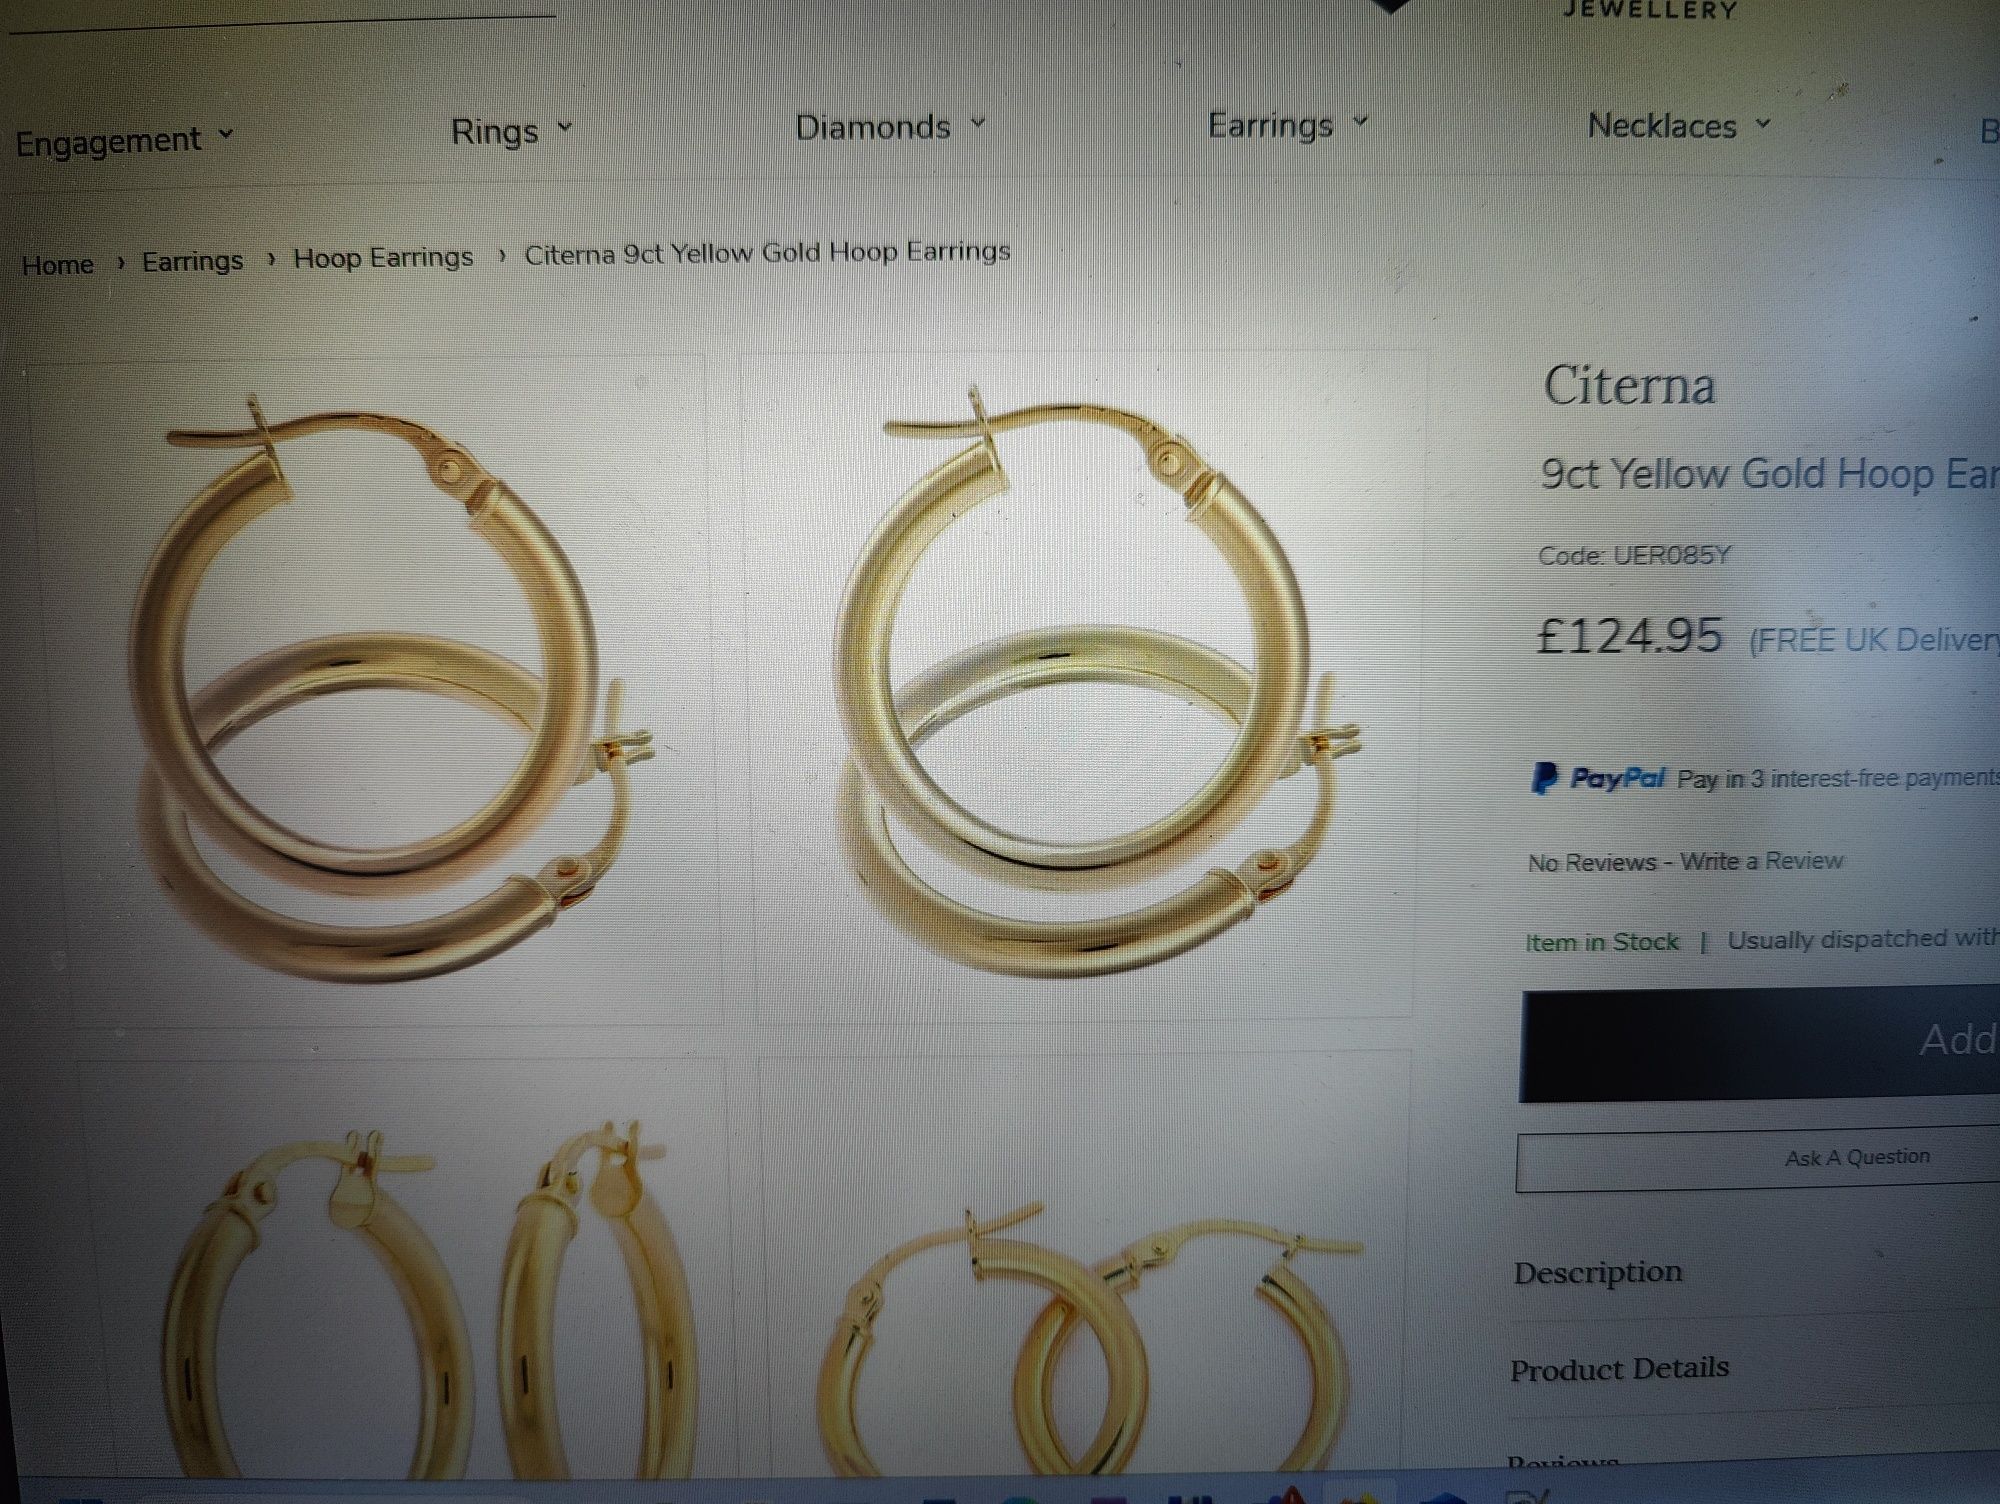This screenshot has width=2000, height=1504.
Task: Expand the Product Details section
Action: pyautogui.click(x=1619, y=1368)
